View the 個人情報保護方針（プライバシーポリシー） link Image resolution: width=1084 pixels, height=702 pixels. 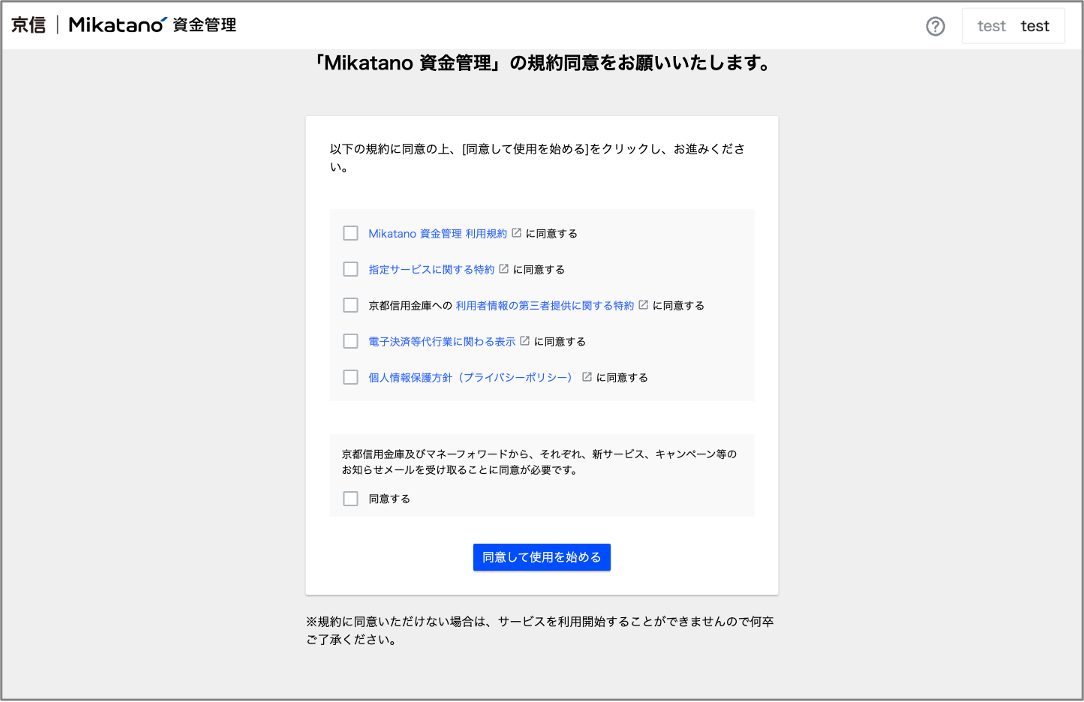click(x=473, y=378)
